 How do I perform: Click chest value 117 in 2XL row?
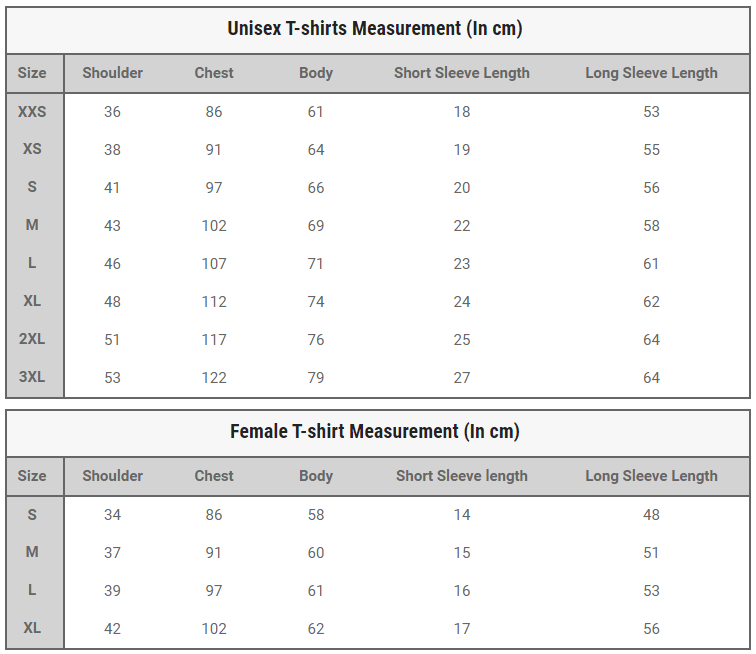pyautogui.click(x=214, y=340)
